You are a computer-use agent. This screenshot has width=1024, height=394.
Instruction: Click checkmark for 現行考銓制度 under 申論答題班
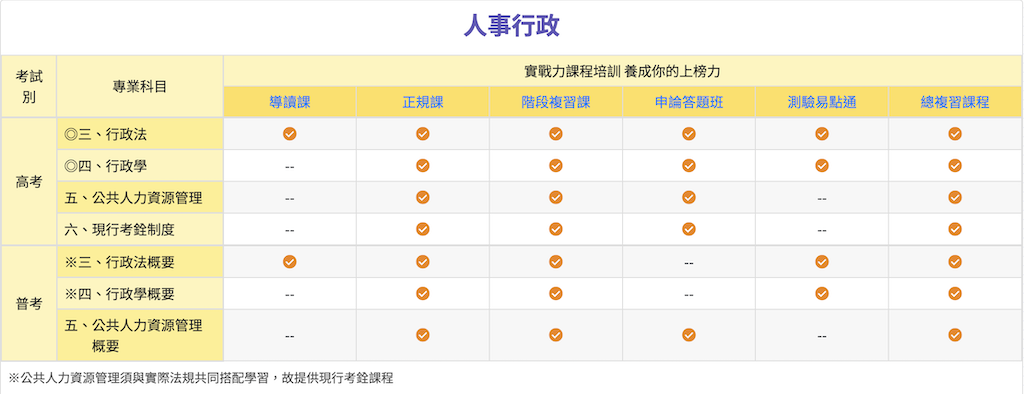pyautogui.click(x=689, y=229)
